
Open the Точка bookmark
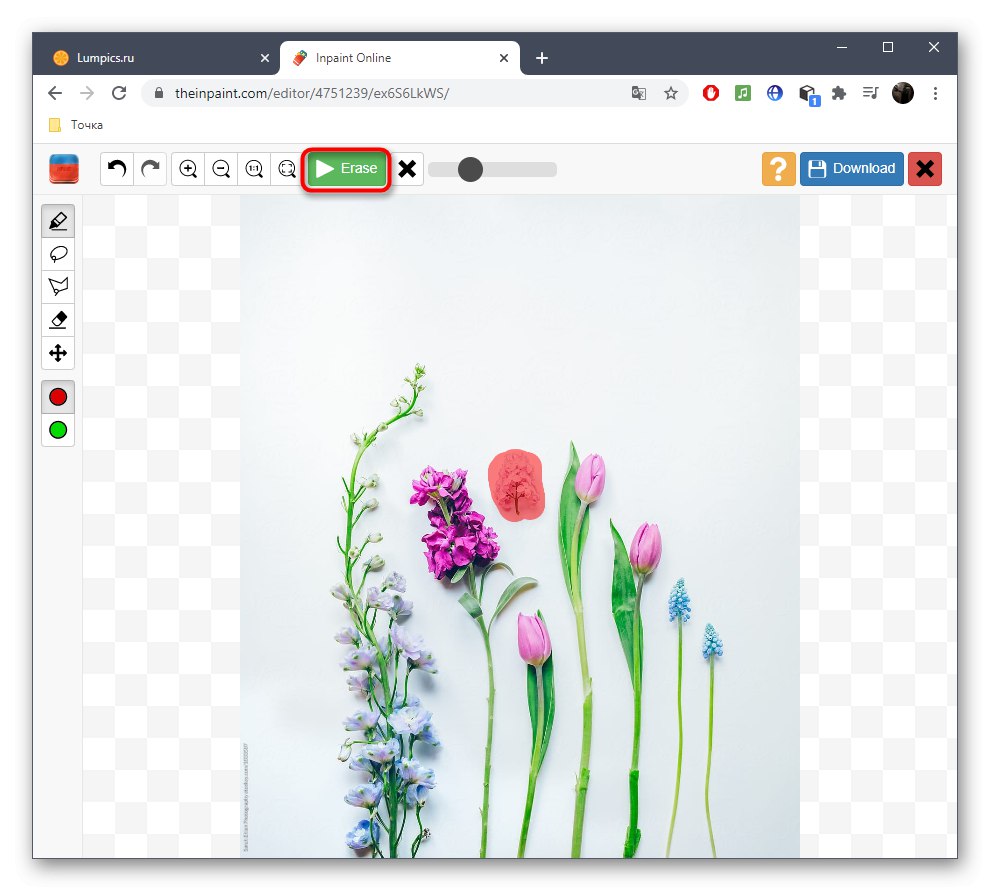(74, 124)
